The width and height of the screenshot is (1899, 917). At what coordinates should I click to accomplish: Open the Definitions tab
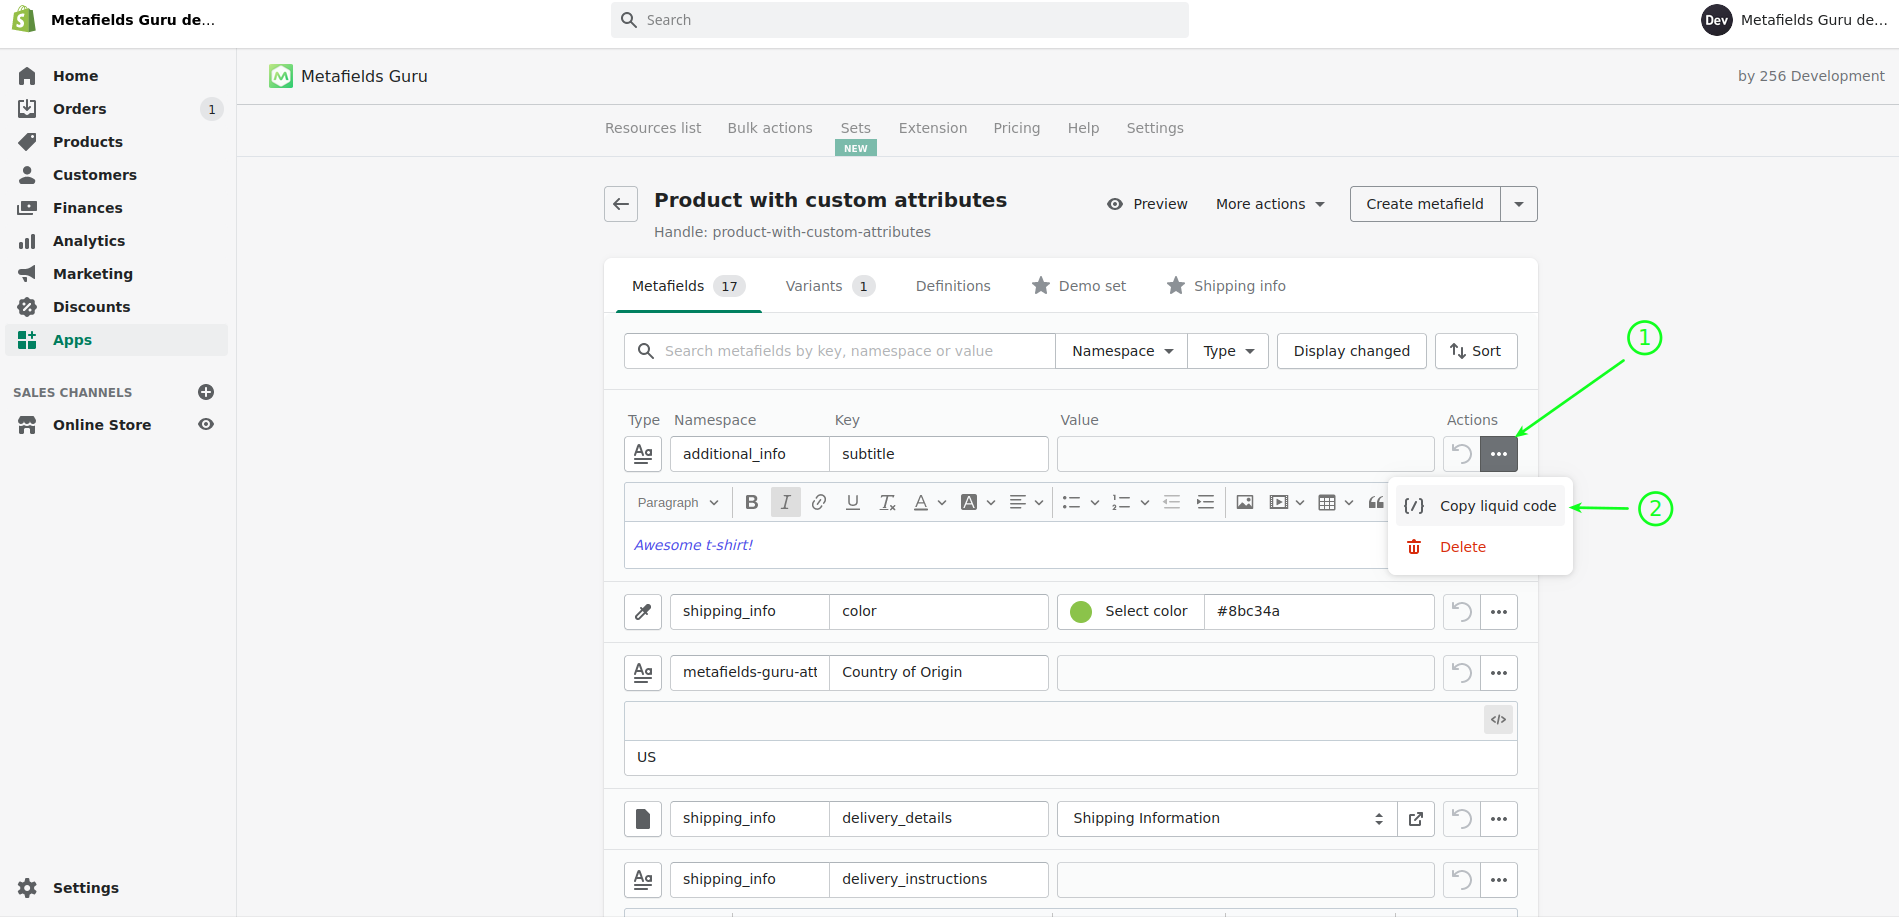(953, 286)
